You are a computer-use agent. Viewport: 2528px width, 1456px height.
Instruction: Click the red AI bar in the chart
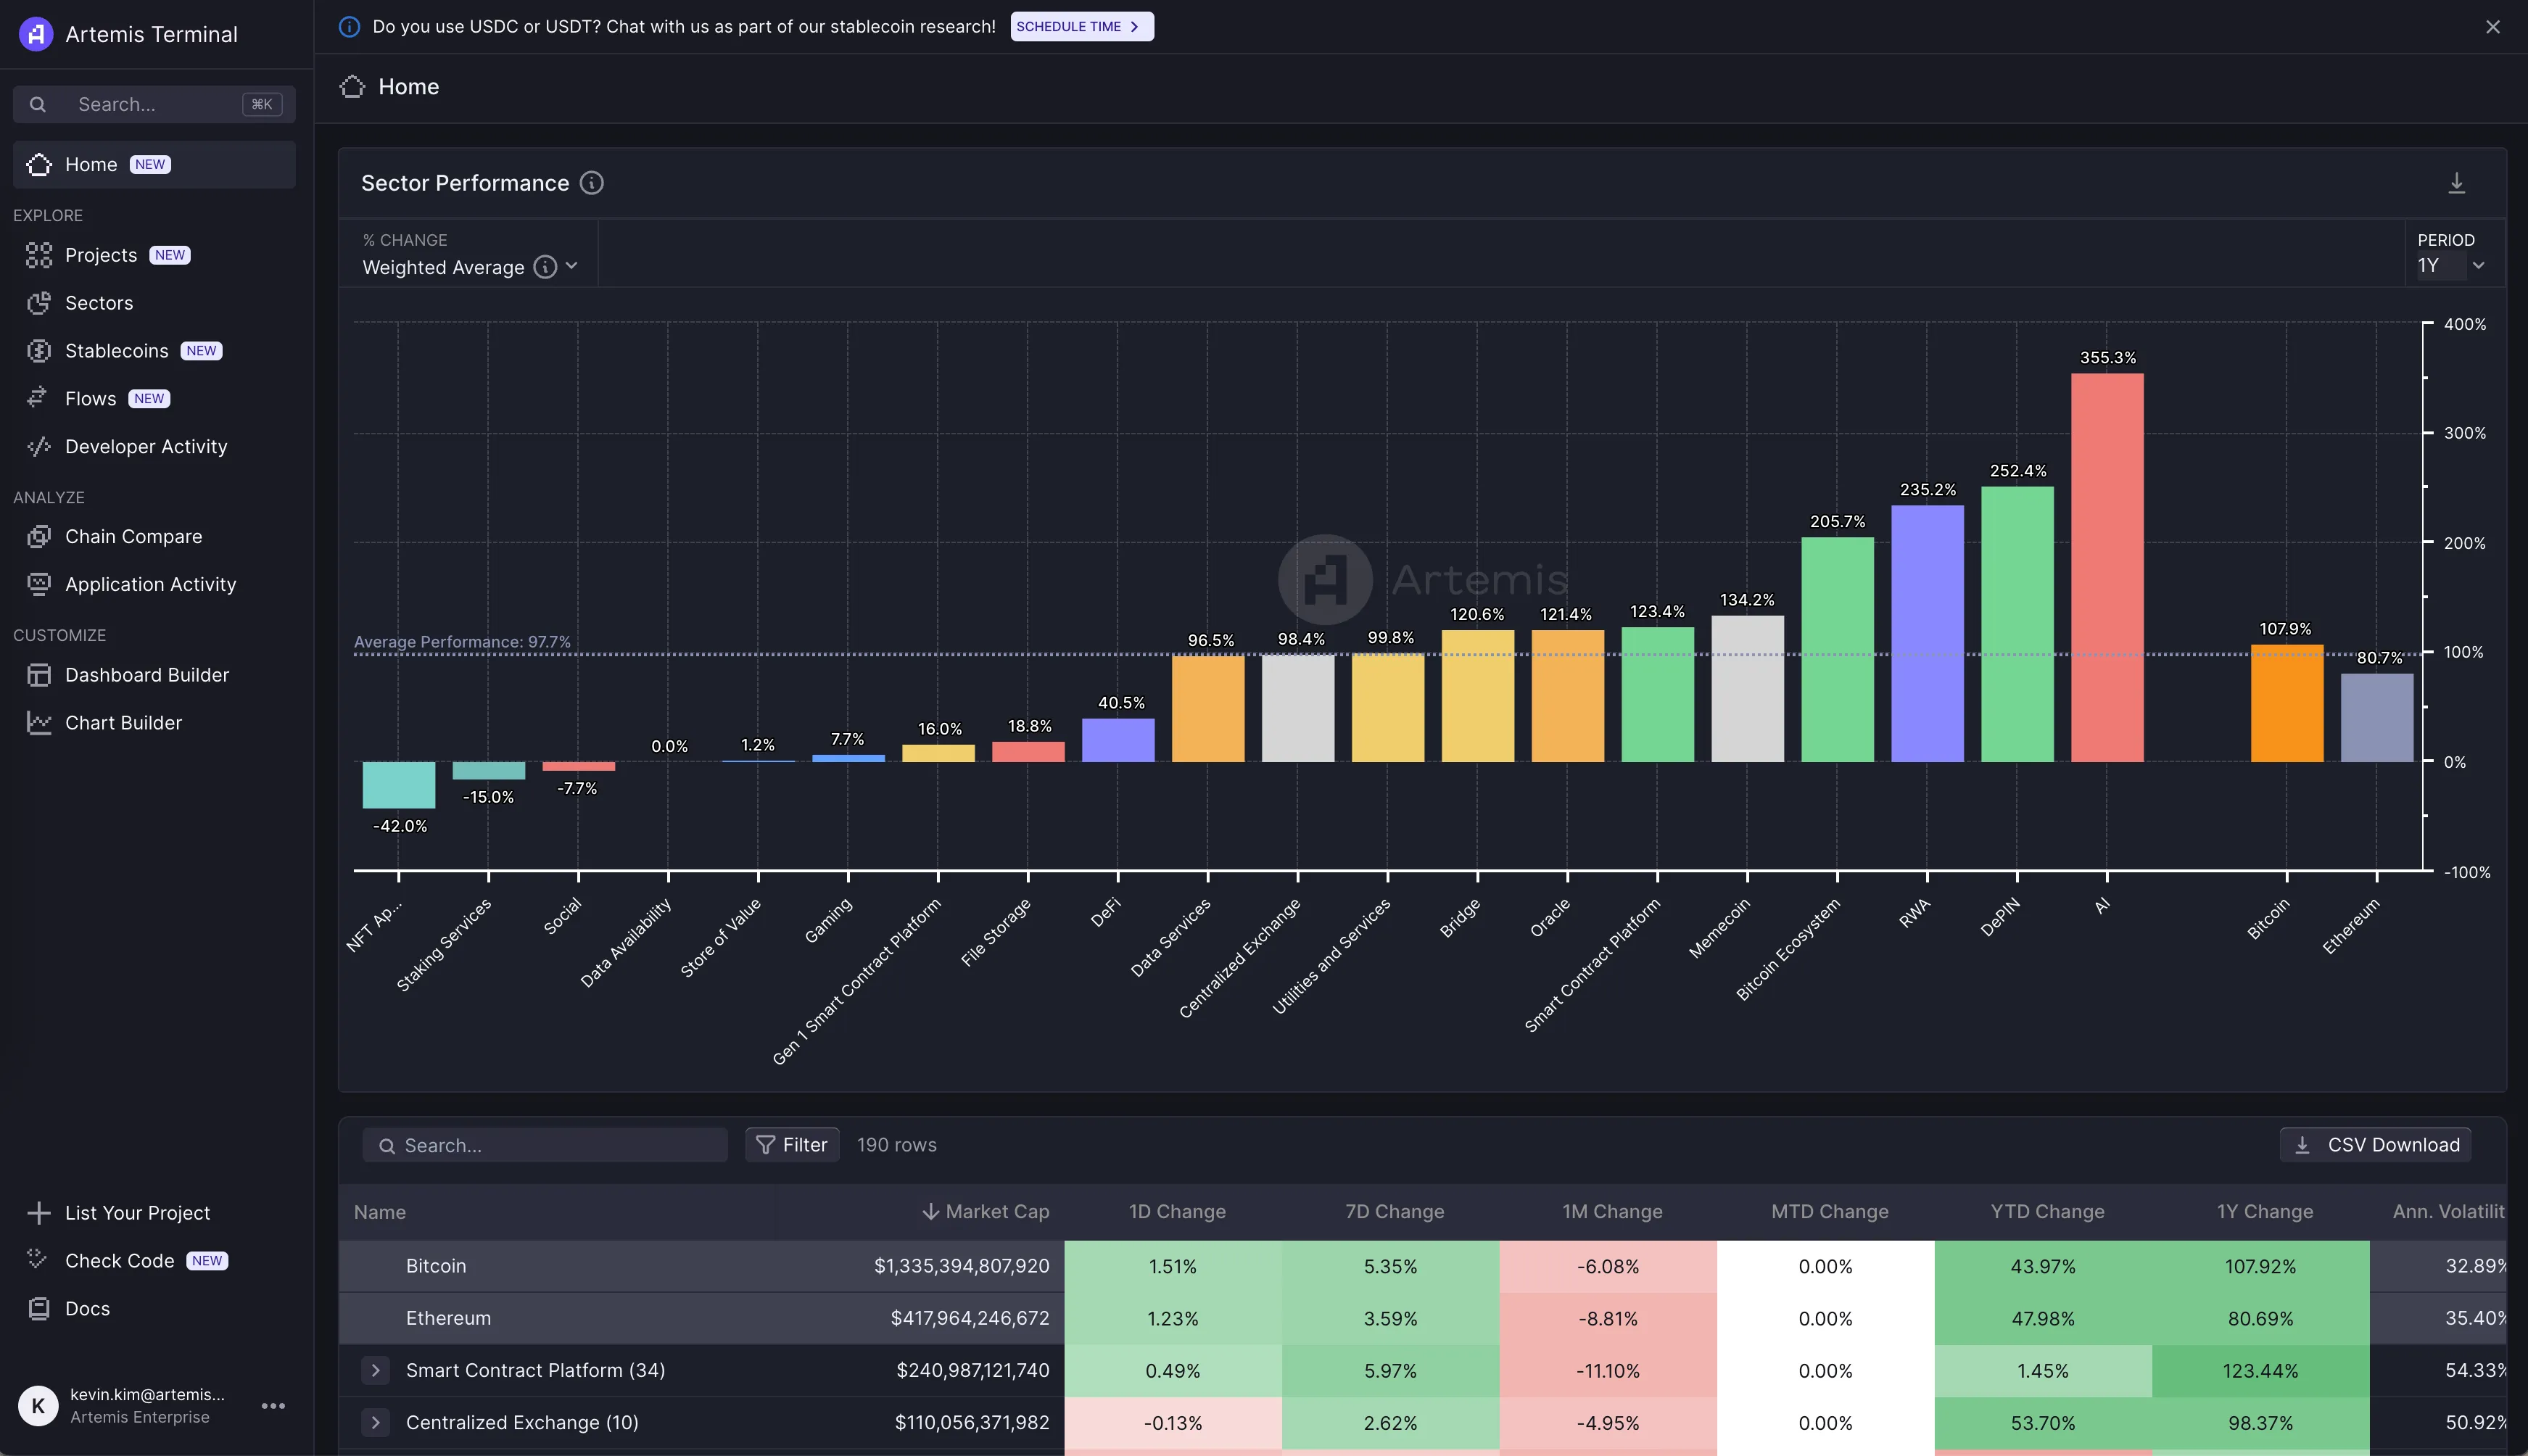pos(2107,567)
